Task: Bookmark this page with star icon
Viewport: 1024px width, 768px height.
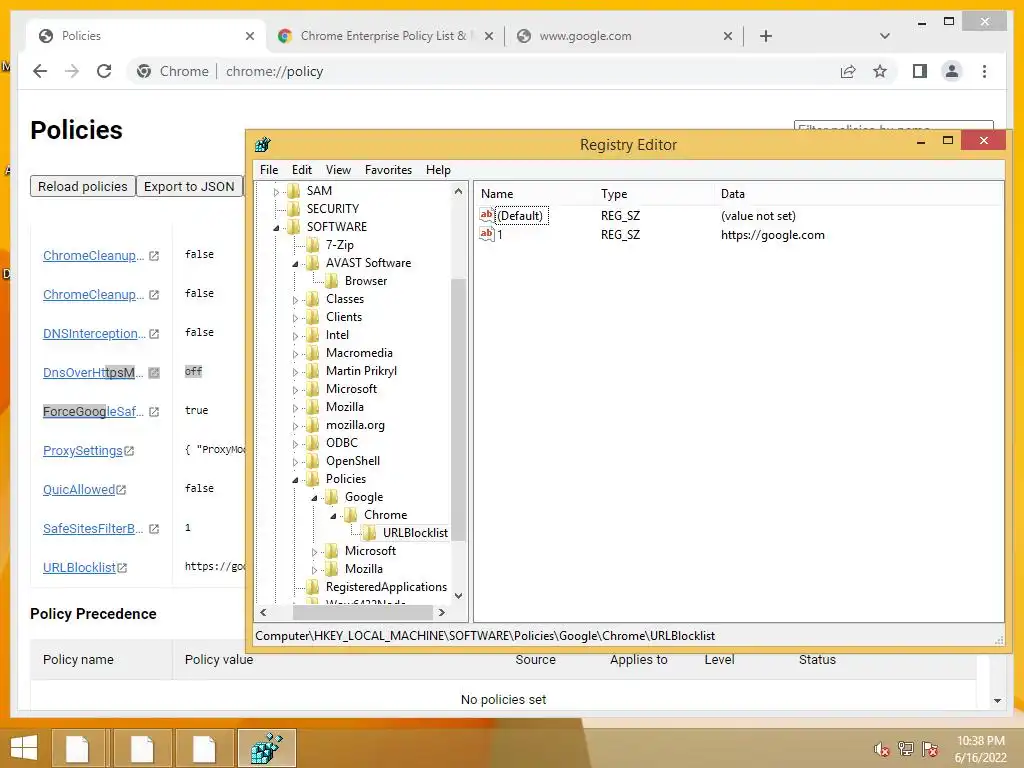Action: pyautogui.click(x=880, y=71)
